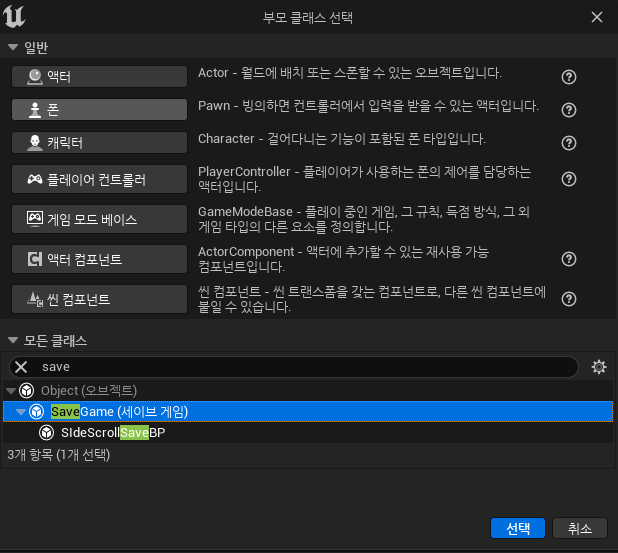Viewport: 618px width, 553px height.
Task: Pick the 캐릭터 (Character) class button
Action: coord(99,142)
